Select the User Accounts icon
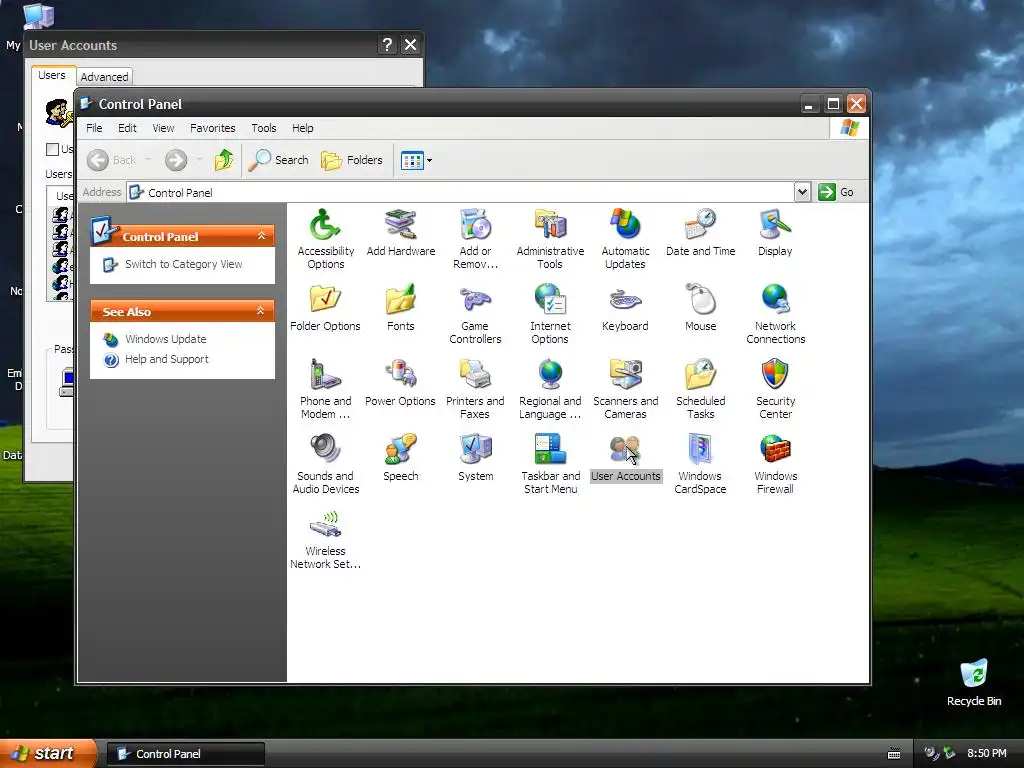Screen dimensions: 1024x768 coord(625,458)
